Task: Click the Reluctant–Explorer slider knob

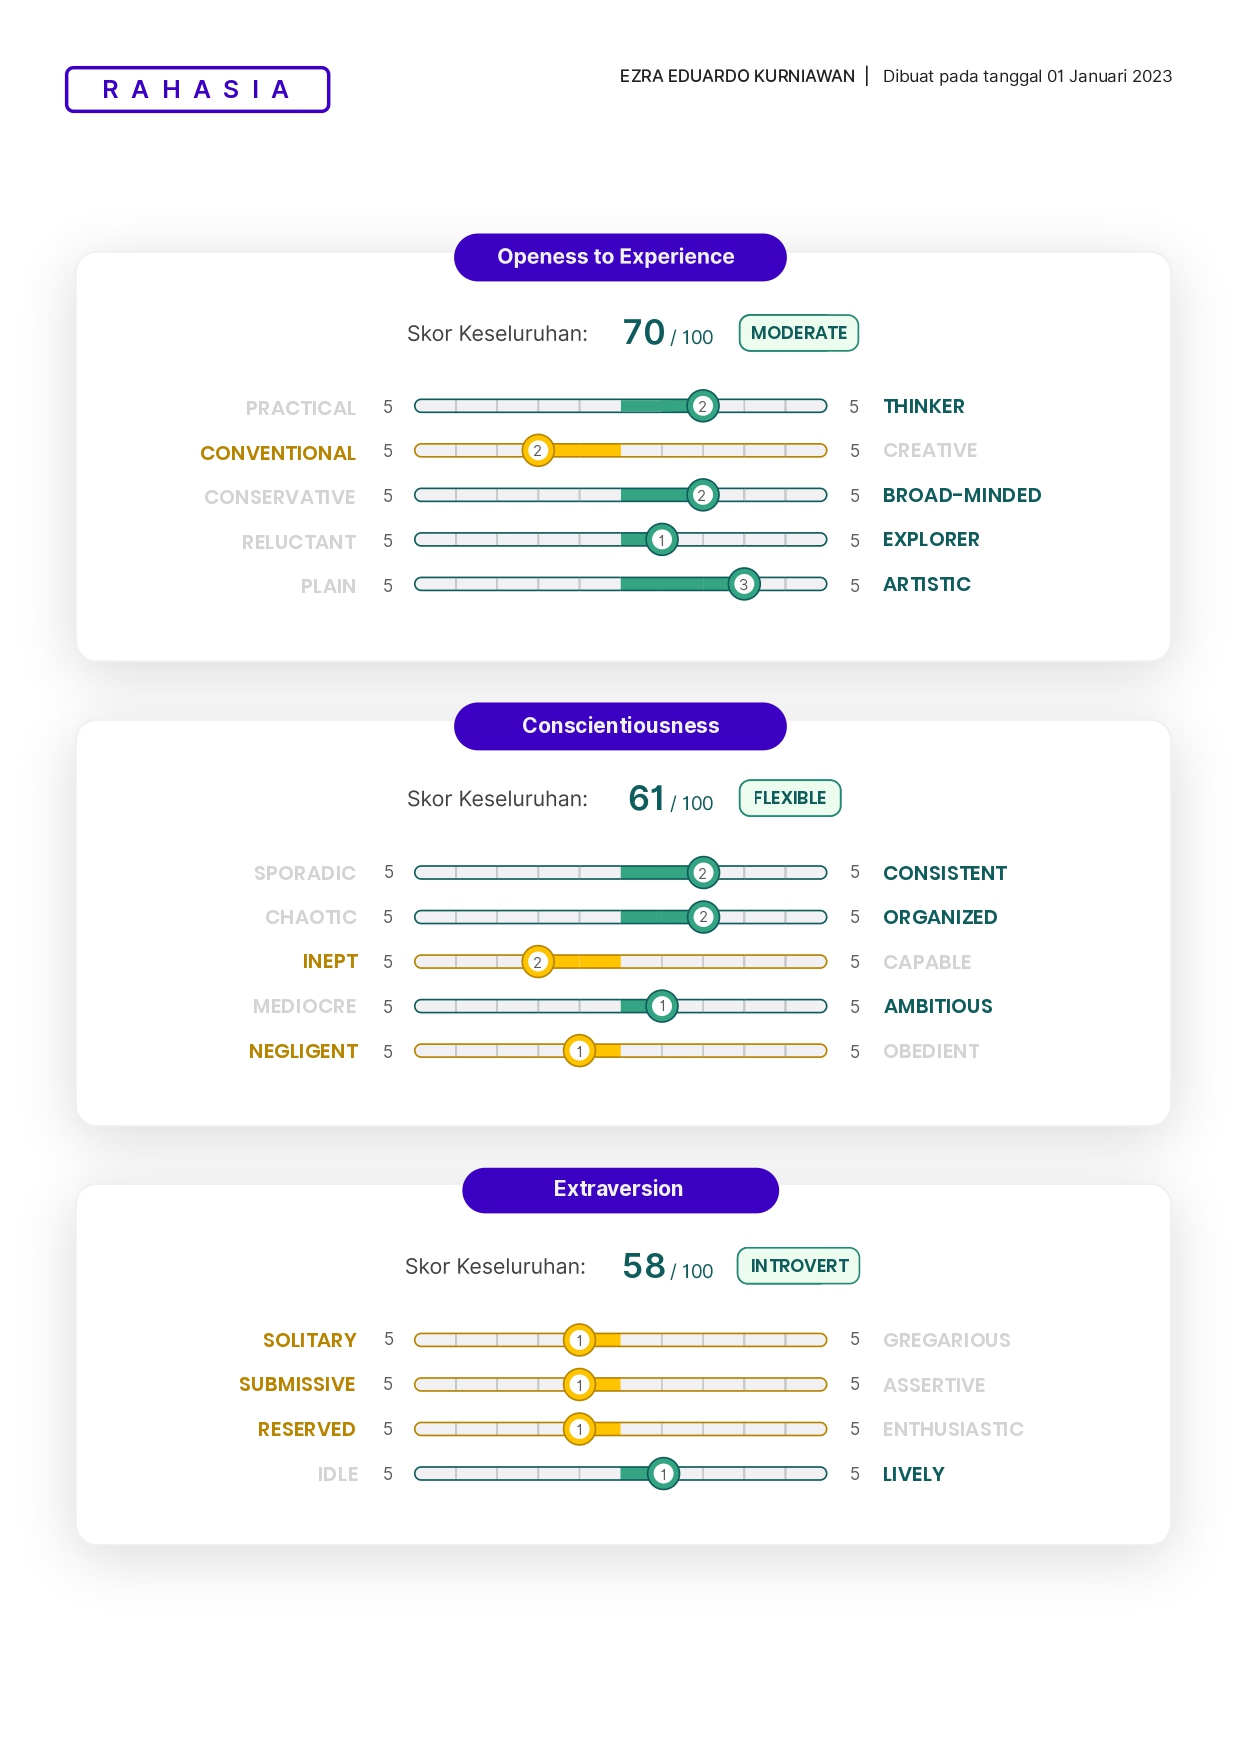Action: [x=661, y=540]
